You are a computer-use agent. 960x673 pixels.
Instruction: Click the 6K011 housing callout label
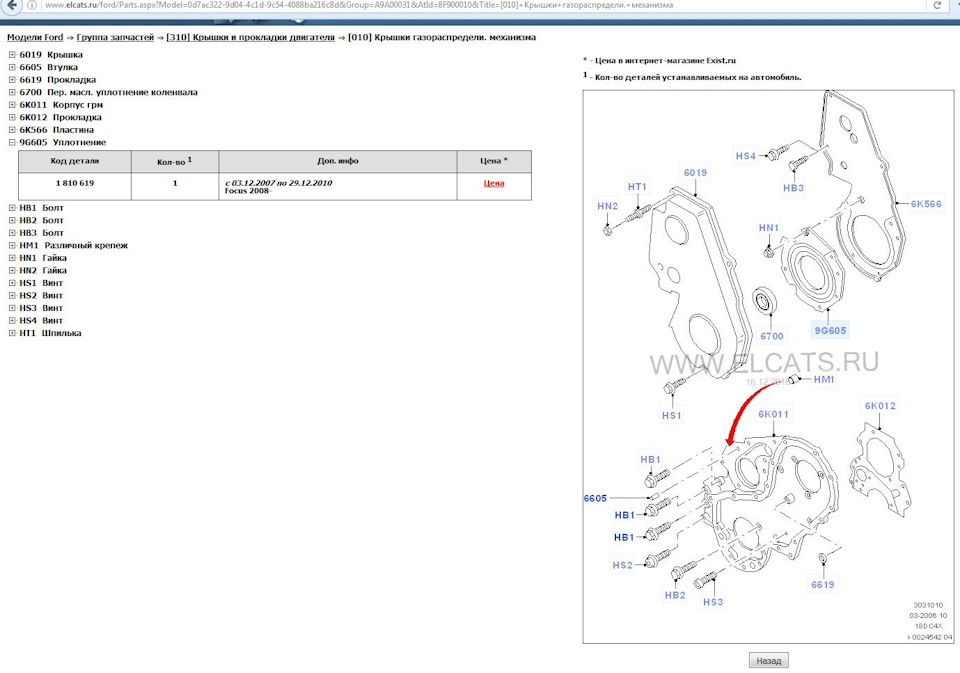pyautogui.click(x=773, y=414)
